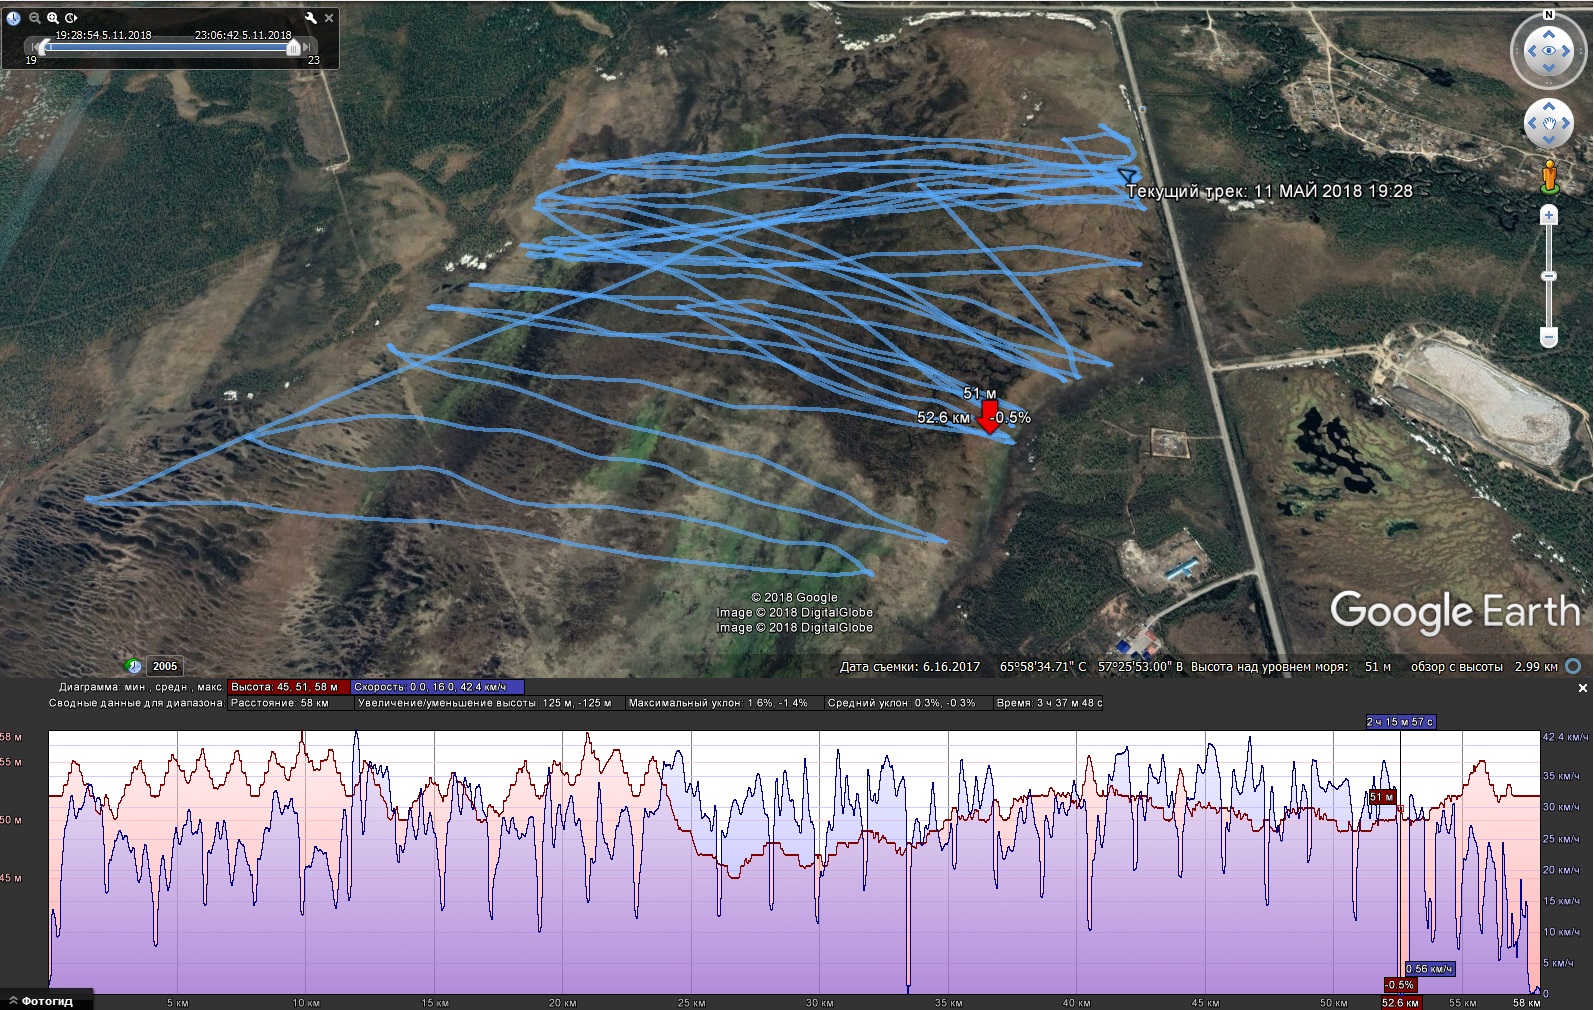1594x1010 pixels.
Task: Toggle the Высота elevation graph series
Action: tap(288, 687)
